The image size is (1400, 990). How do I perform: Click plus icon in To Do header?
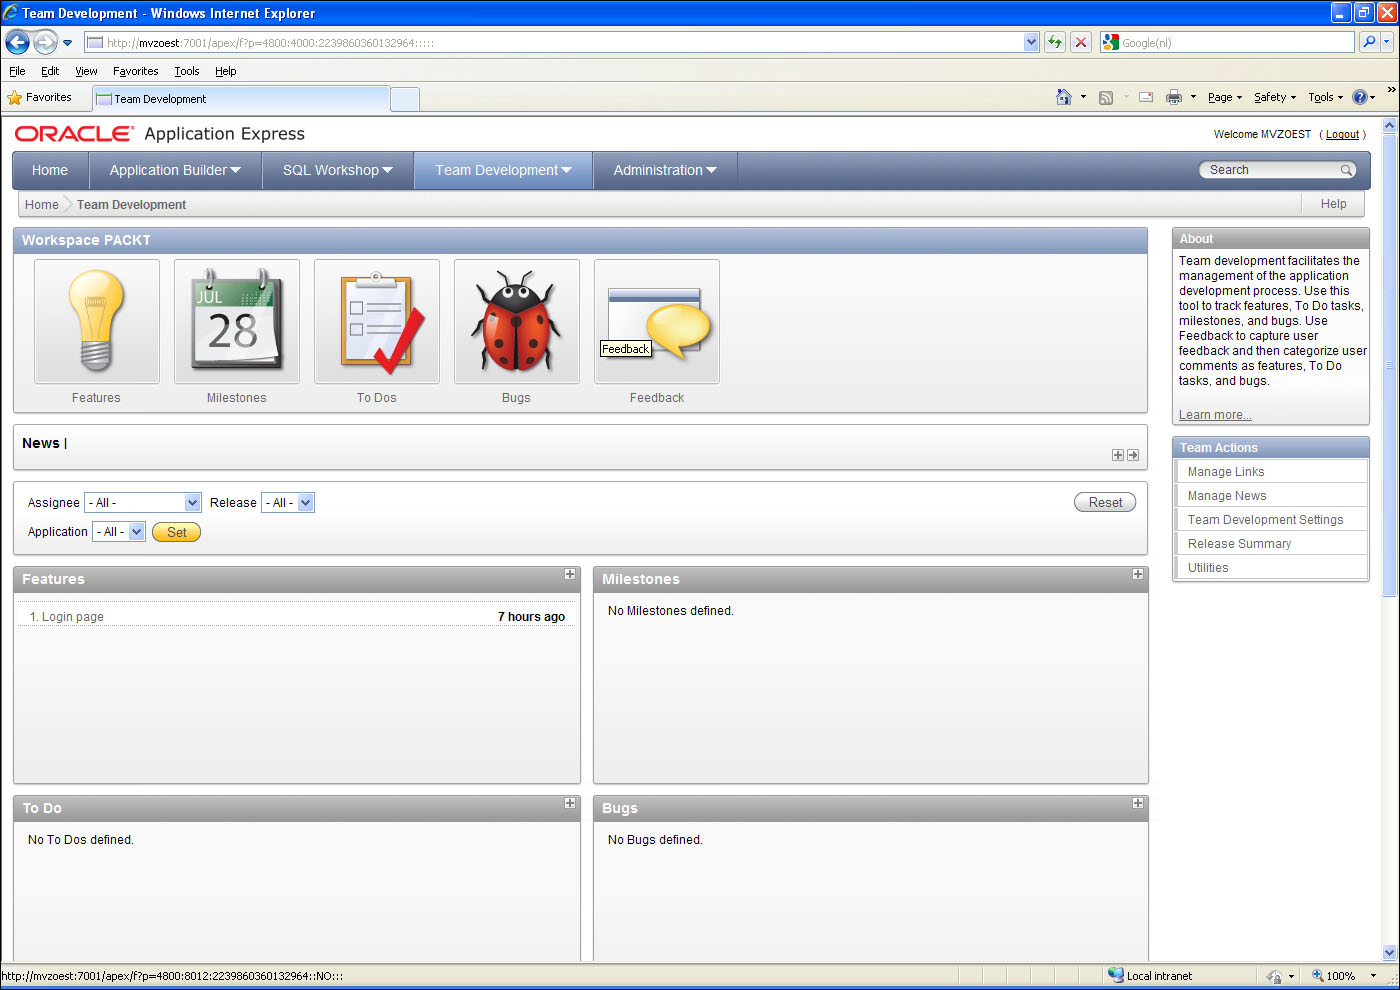coord(570,803)
